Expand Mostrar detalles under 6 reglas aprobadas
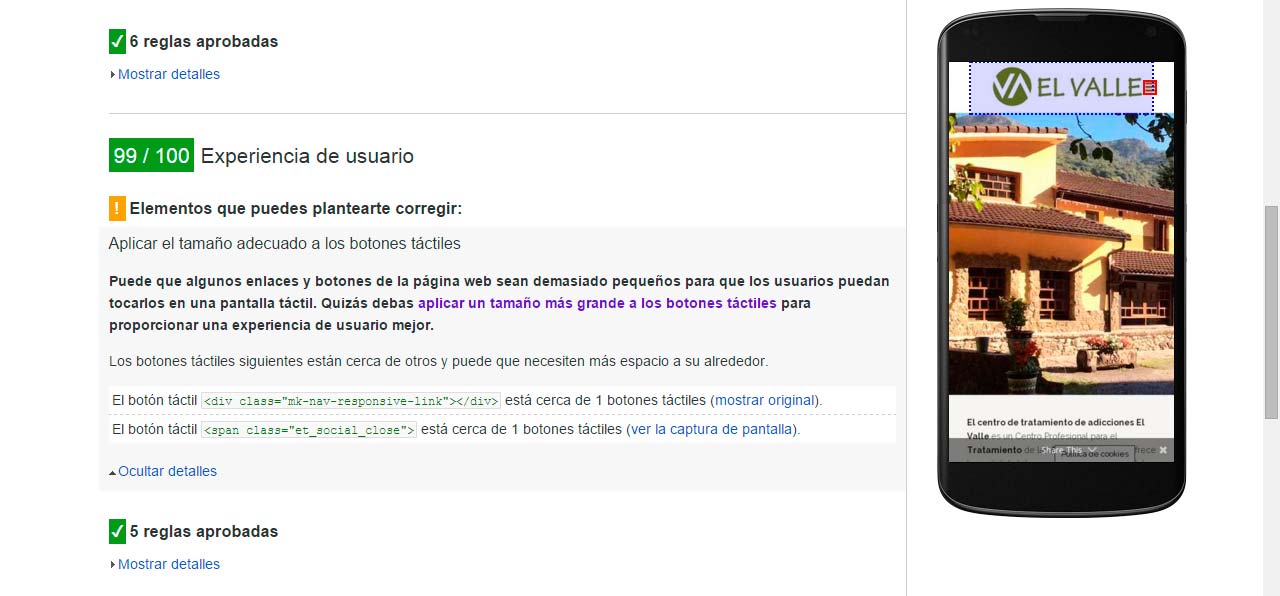 (x=168, y=74)
